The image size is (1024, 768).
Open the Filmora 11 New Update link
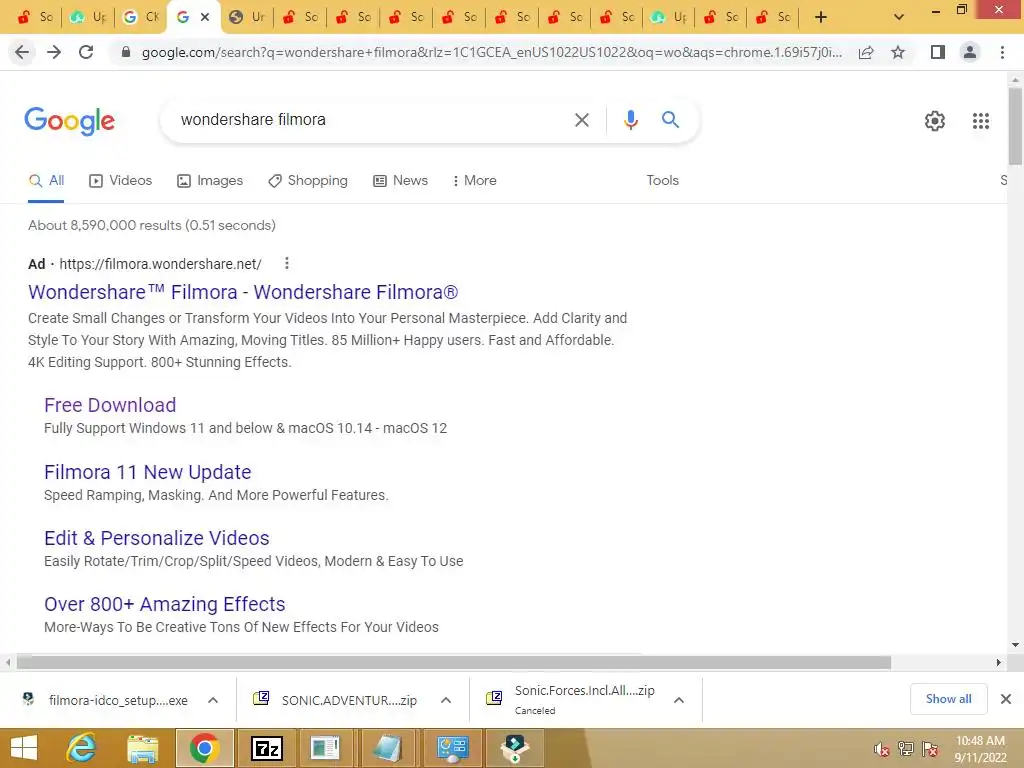(148, 472)
